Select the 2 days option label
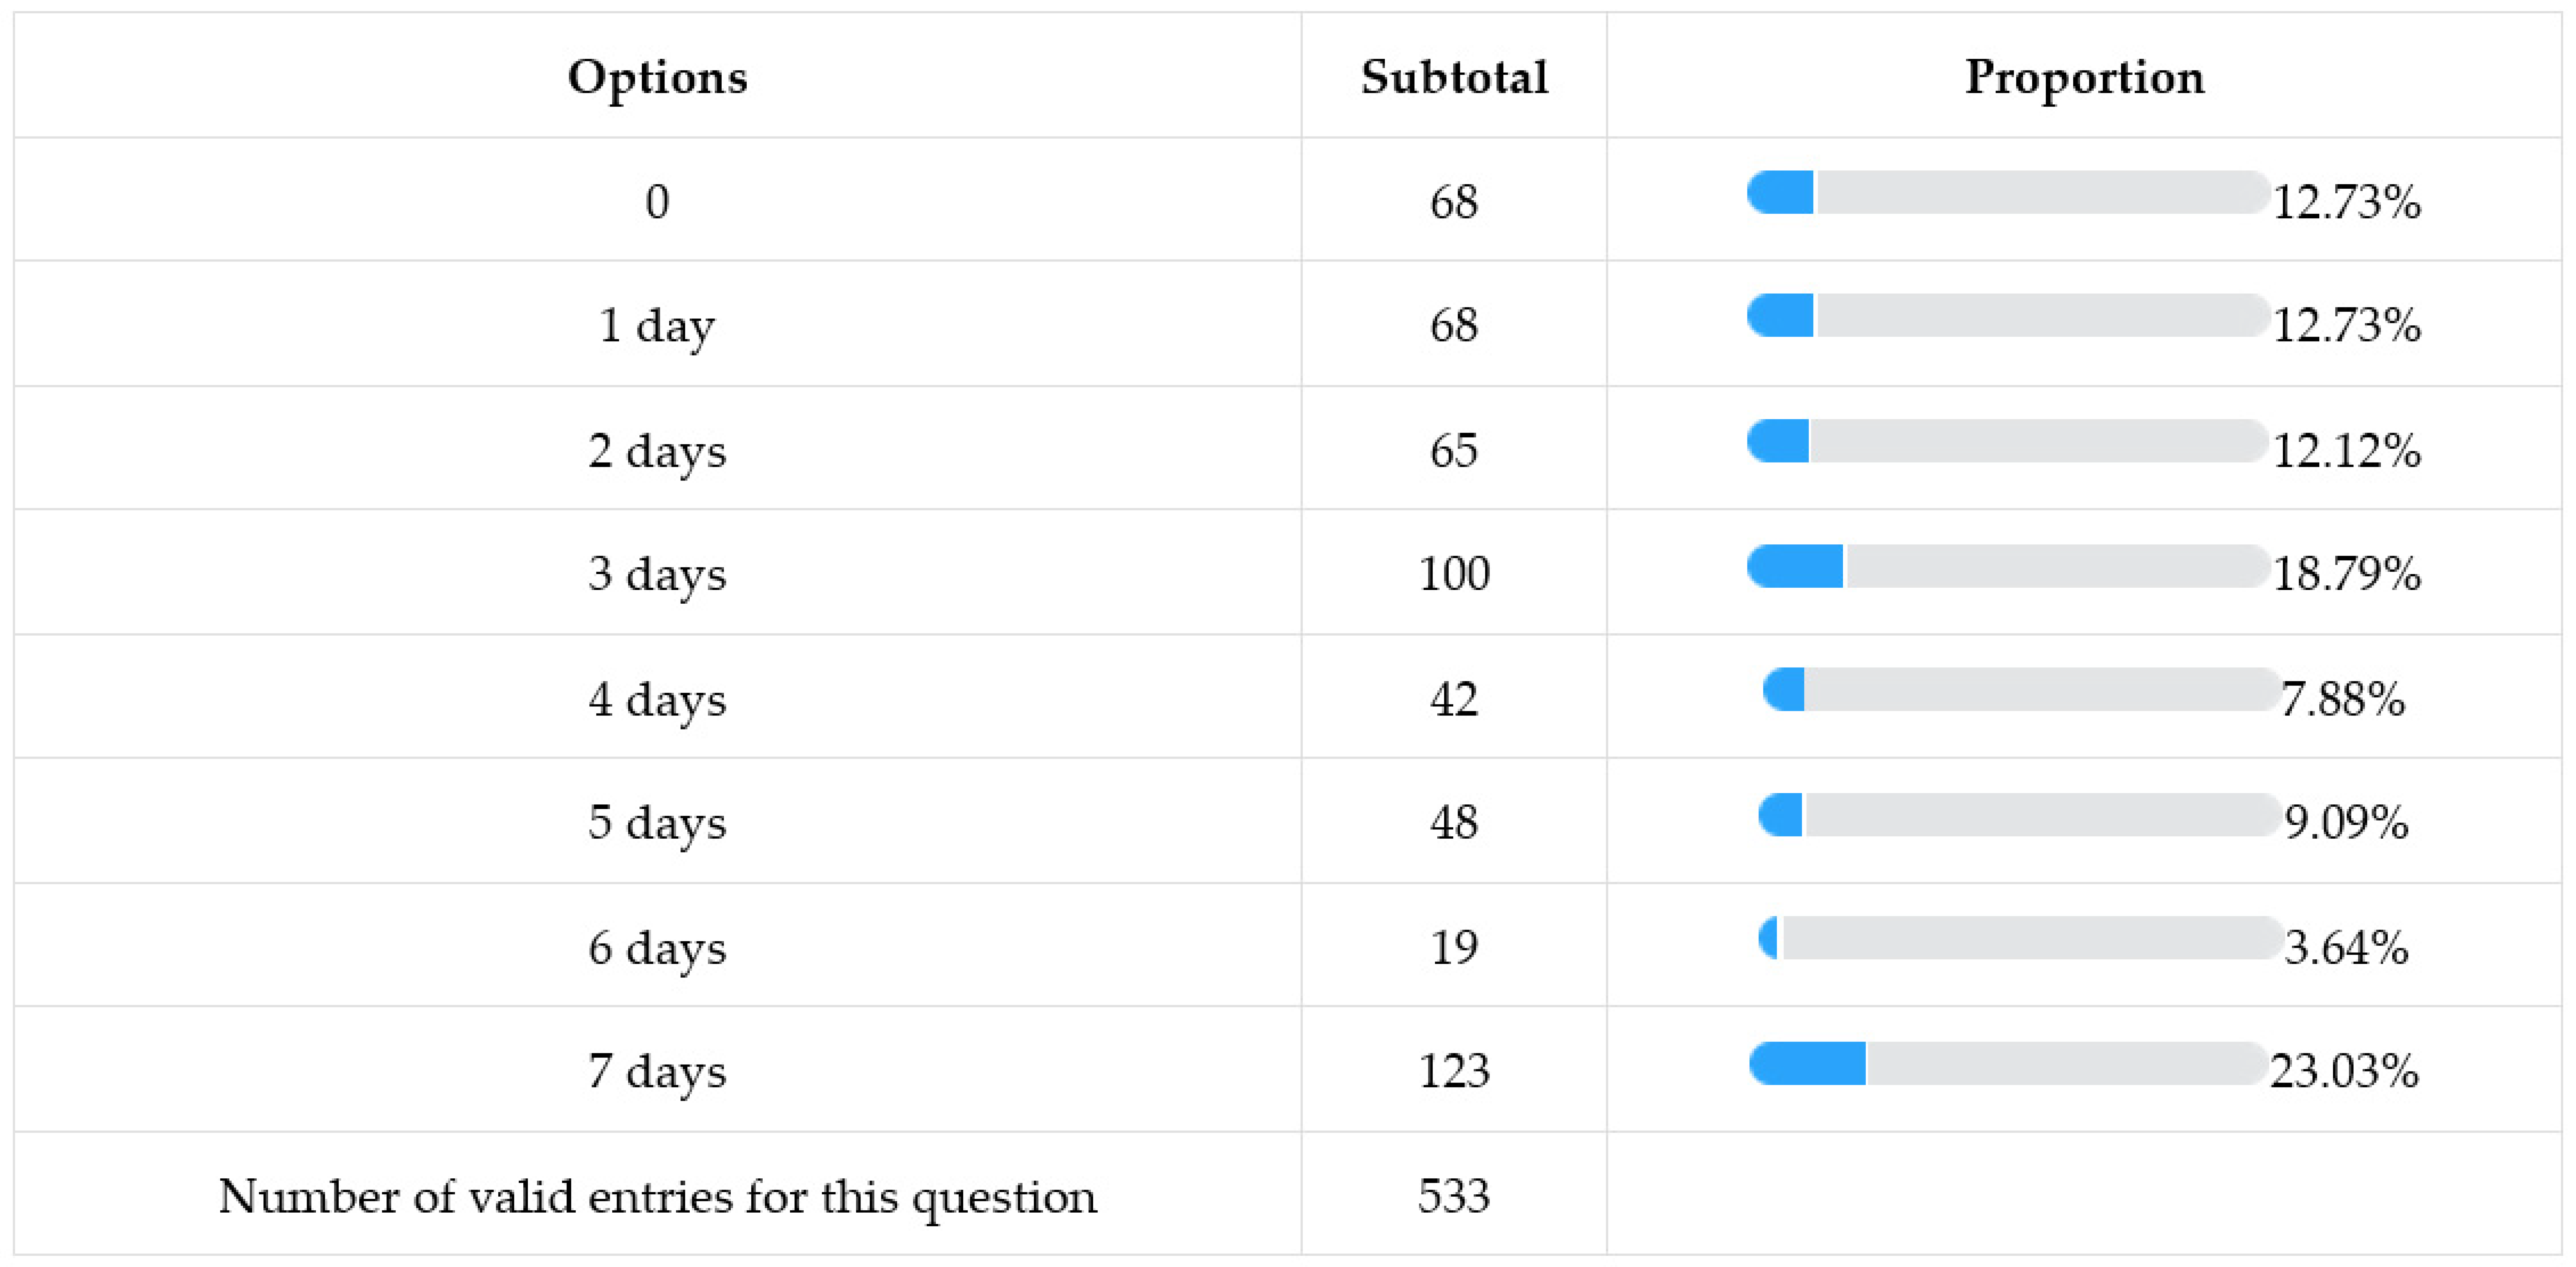This screenshot has width=2576, height=1267. [x=657, y=450]
